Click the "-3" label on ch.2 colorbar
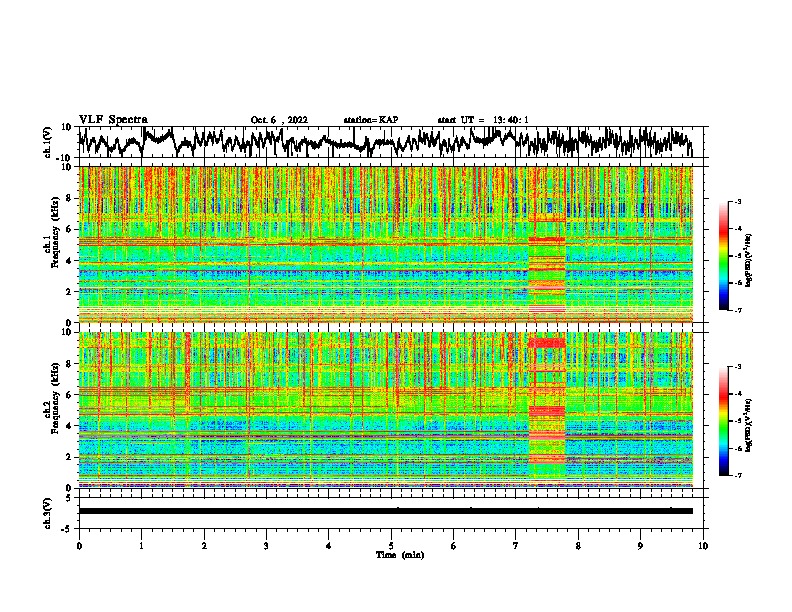The image size is (792, 612). pyautogui.click(x=737, y=367)
